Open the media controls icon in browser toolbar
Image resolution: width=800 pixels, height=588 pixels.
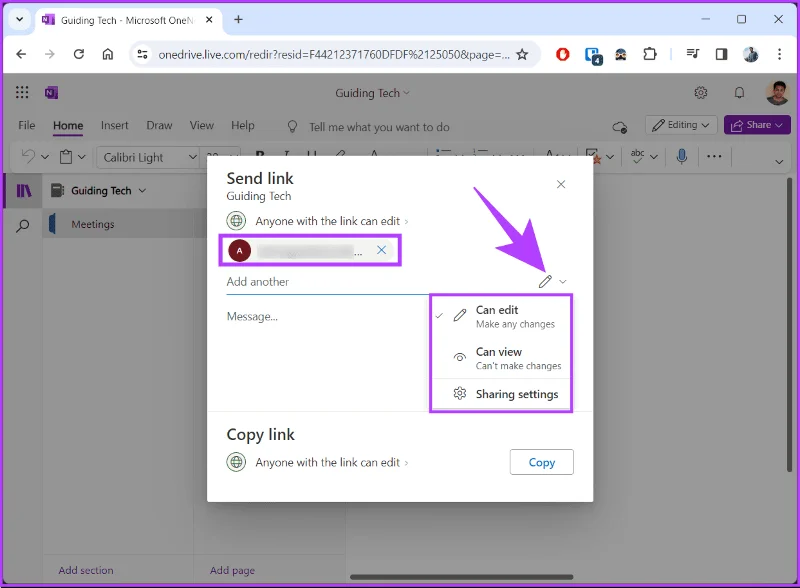coord(692,54)
